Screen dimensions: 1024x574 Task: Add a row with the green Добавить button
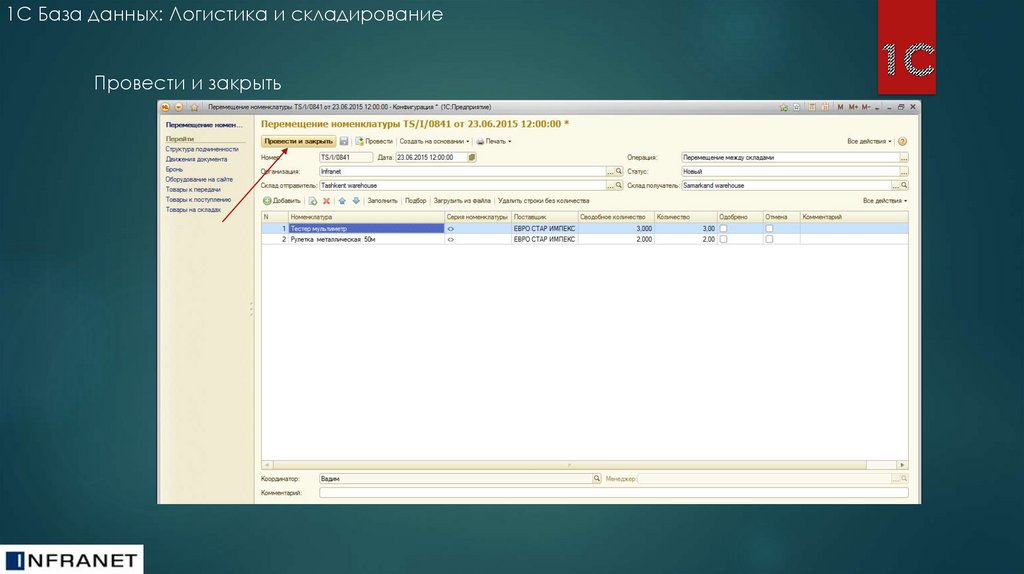[x=282, y=200]
